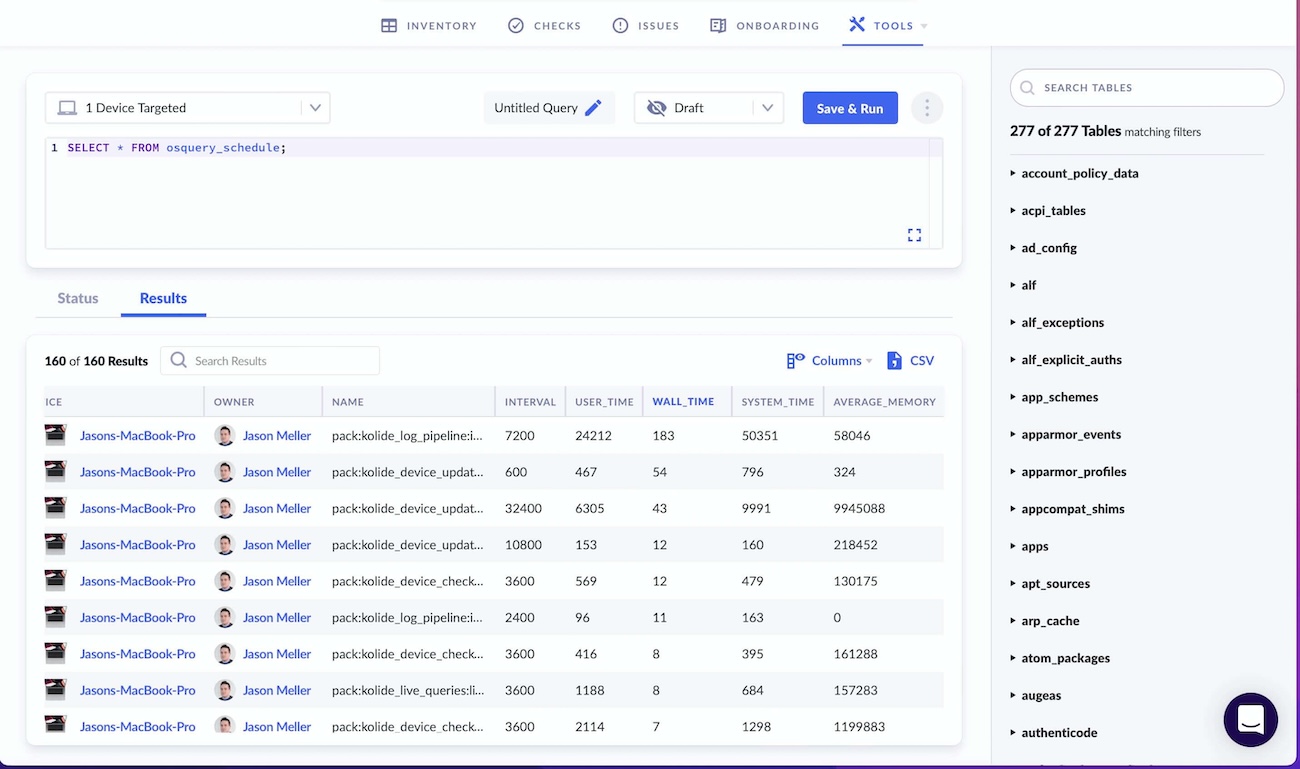The height and width of the screenshot is (769, 1300).
Task: Click the Onboarding icon in navigation
Action: pyautogui.click(x=717, y=25)
